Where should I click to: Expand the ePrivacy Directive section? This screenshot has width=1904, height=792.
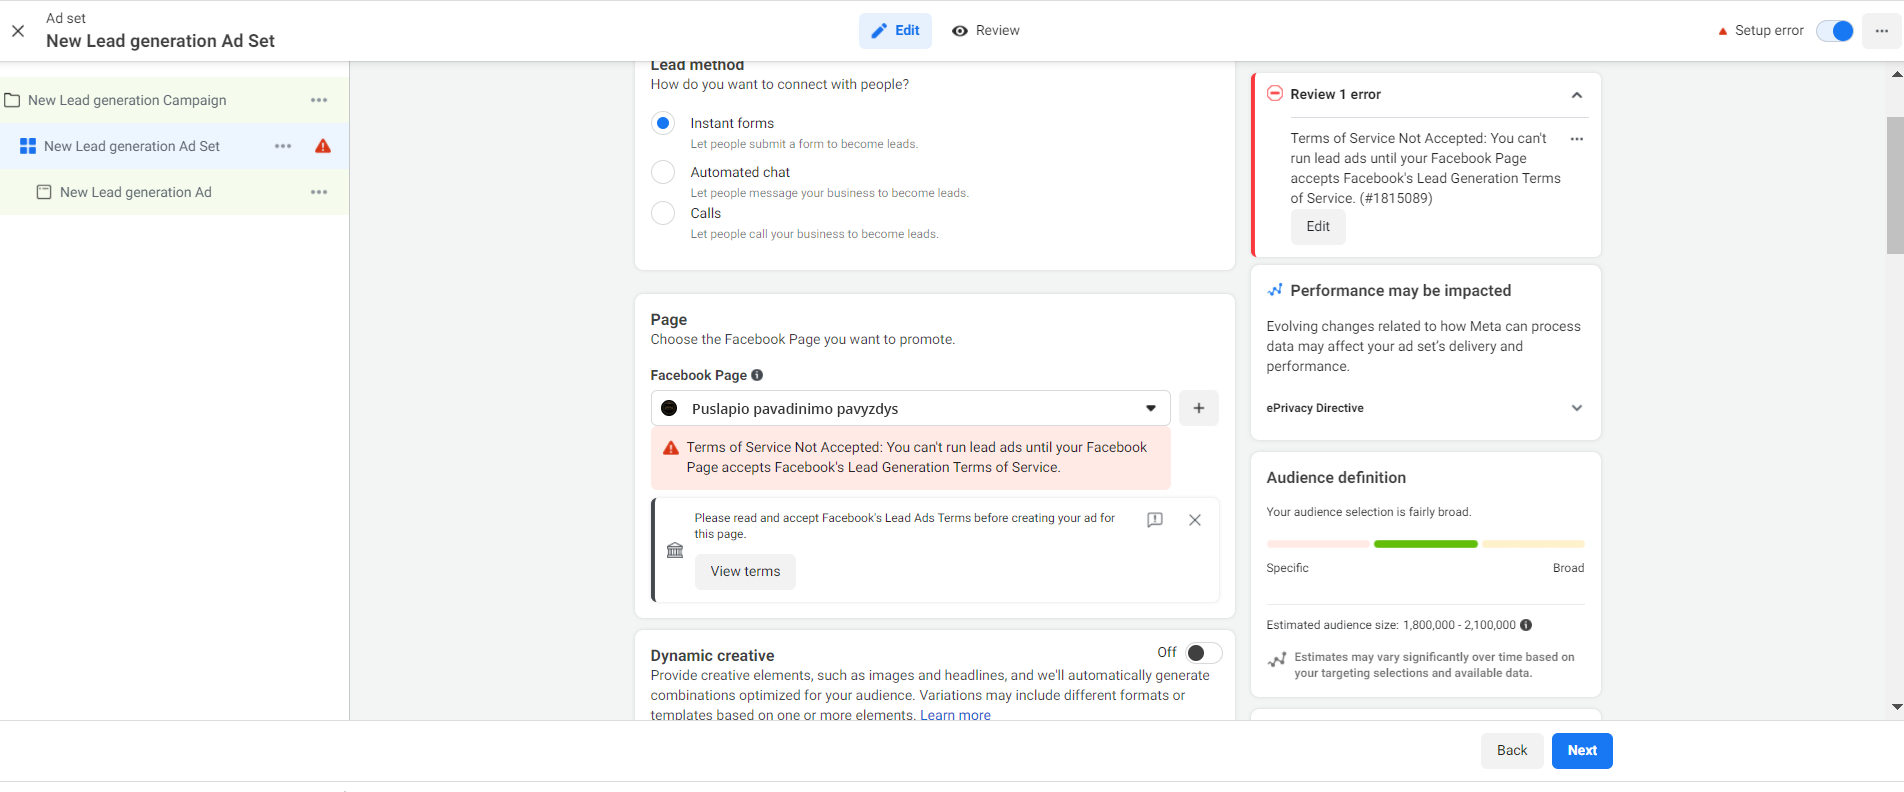pyautogui.click(x=1425, y=408)
